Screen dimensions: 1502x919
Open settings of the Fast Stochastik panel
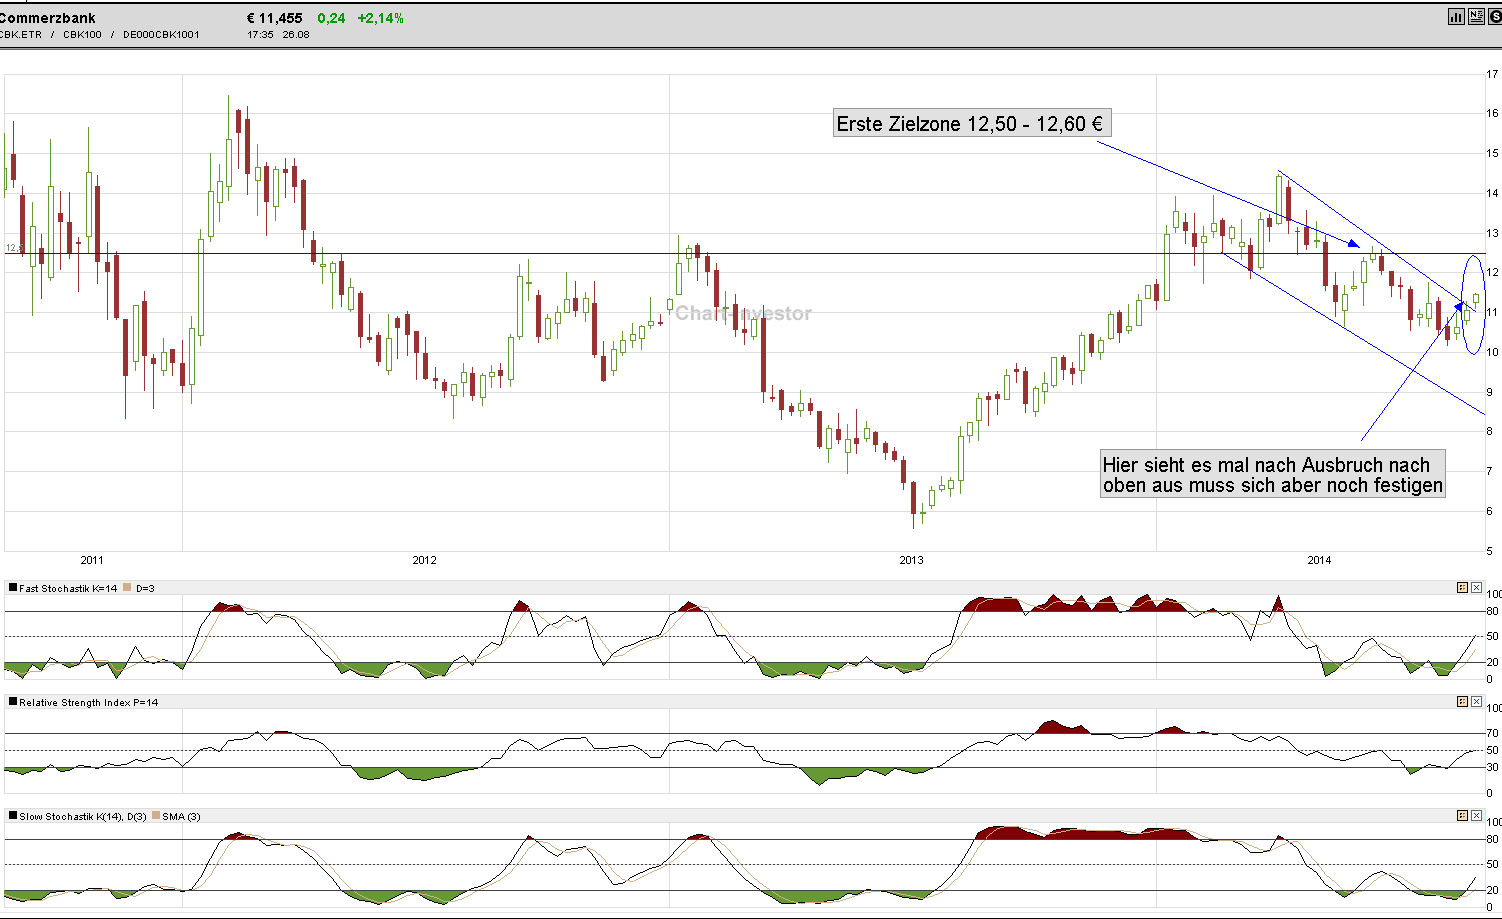tap(1462, 588)
